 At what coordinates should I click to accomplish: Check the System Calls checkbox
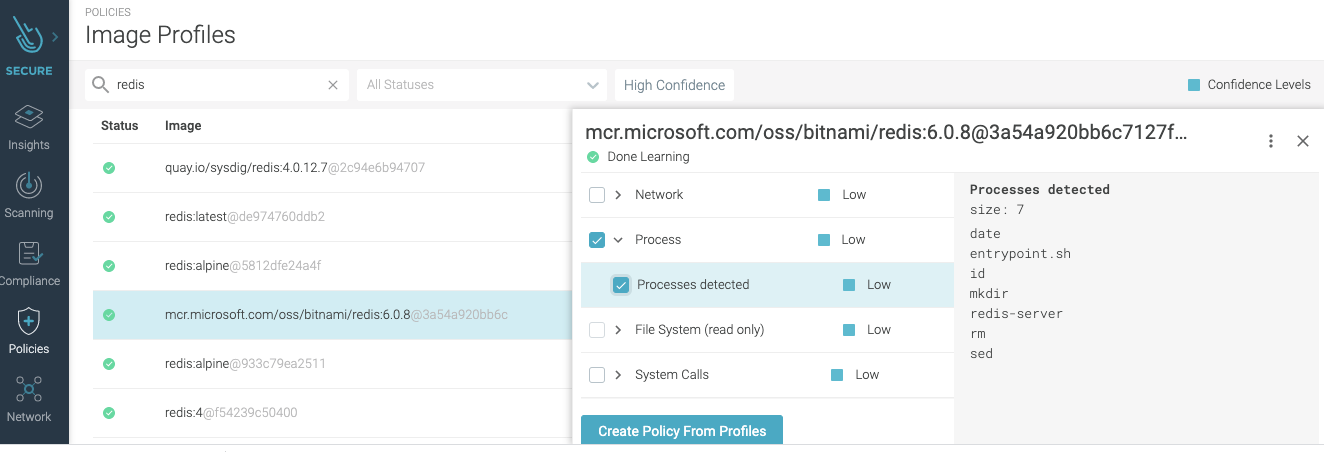pyautogui.click(x=597, y=375)
